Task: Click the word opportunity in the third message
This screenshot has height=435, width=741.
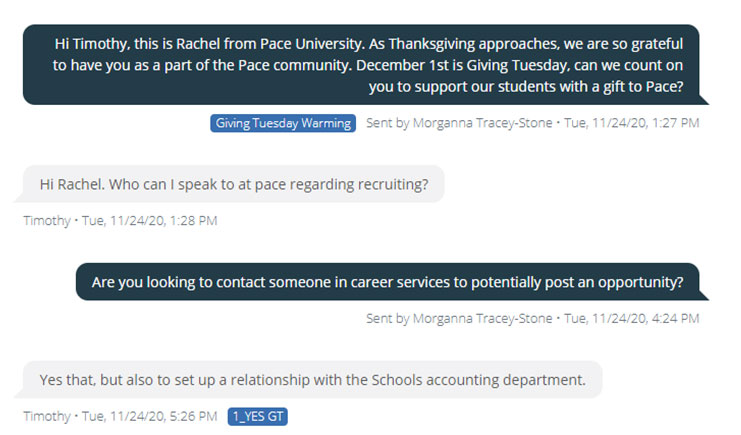Action: (x=640, y=282)
